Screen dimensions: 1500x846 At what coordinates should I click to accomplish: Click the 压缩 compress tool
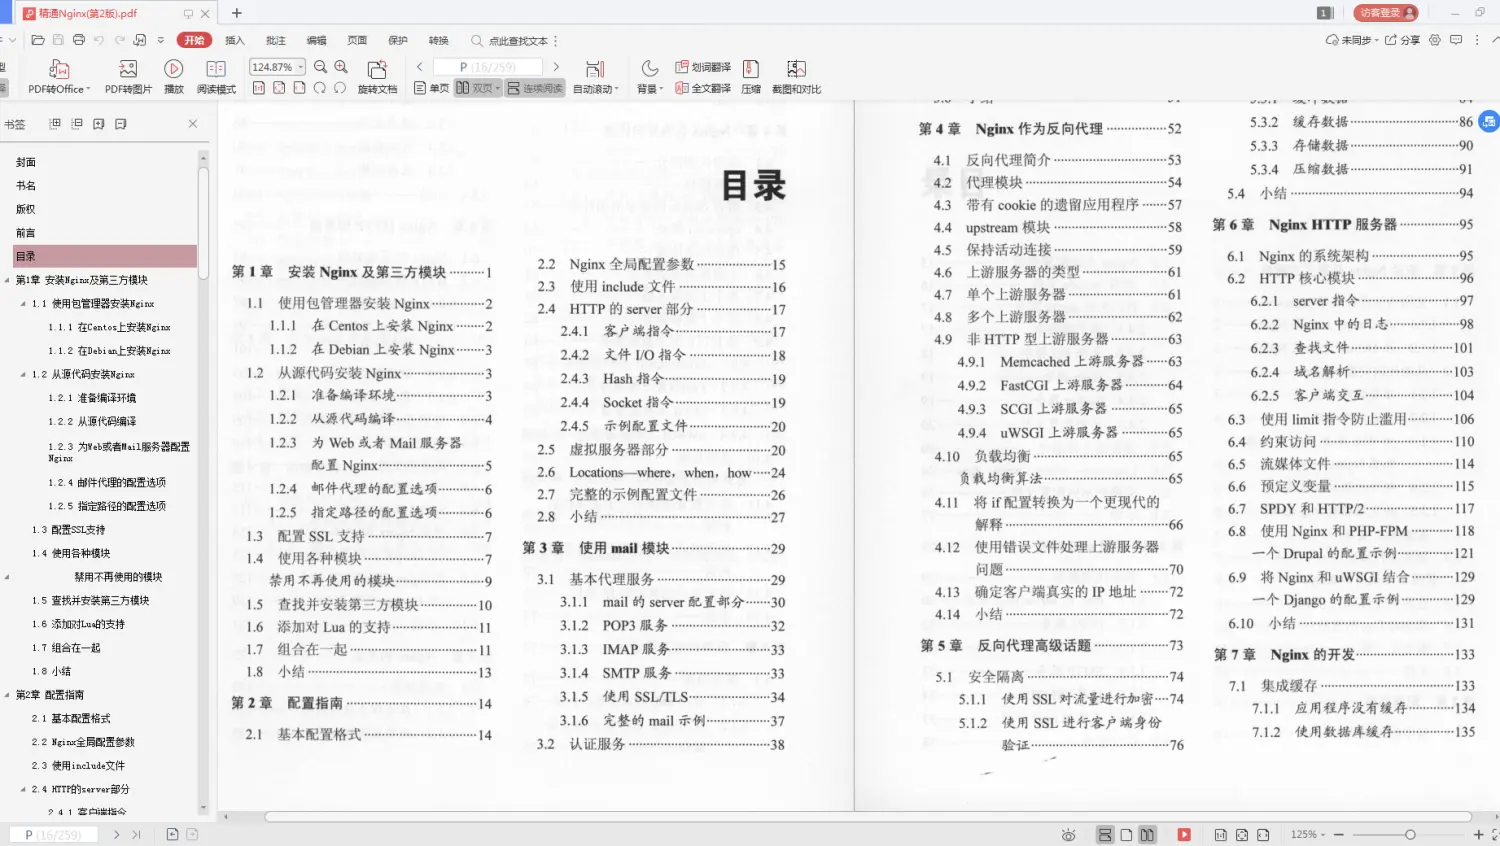pyautogui.click(x=751, y=76)
